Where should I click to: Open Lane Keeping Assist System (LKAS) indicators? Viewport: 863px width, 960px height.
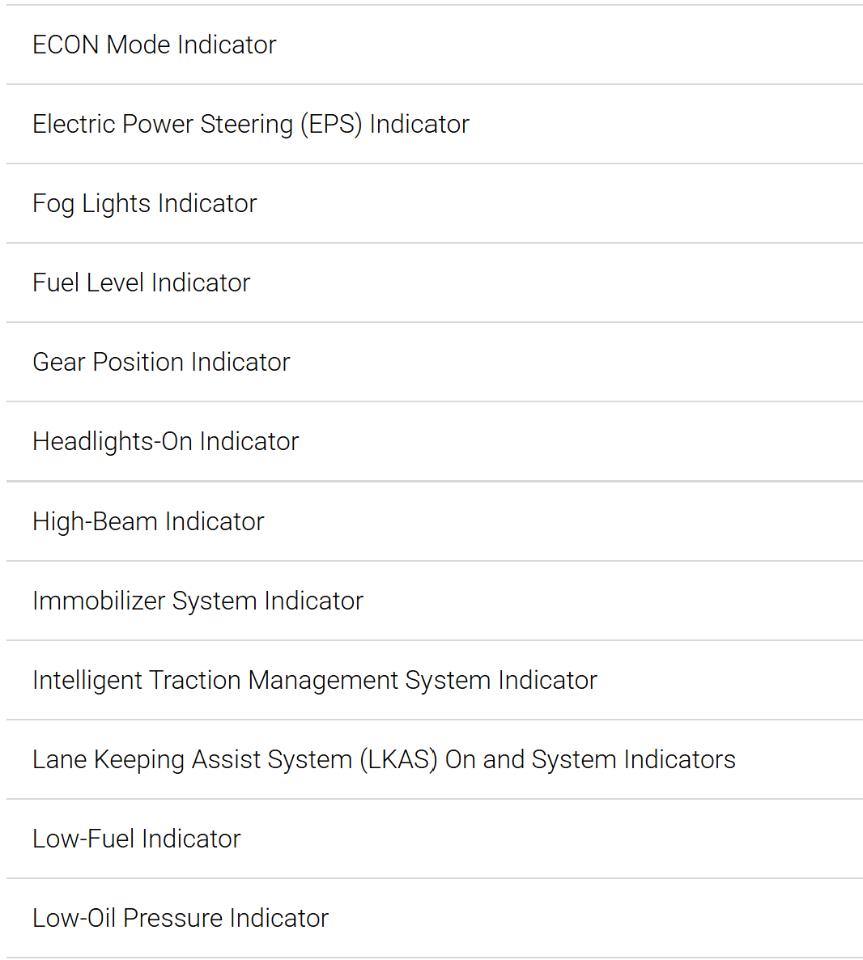pos(435,760)
